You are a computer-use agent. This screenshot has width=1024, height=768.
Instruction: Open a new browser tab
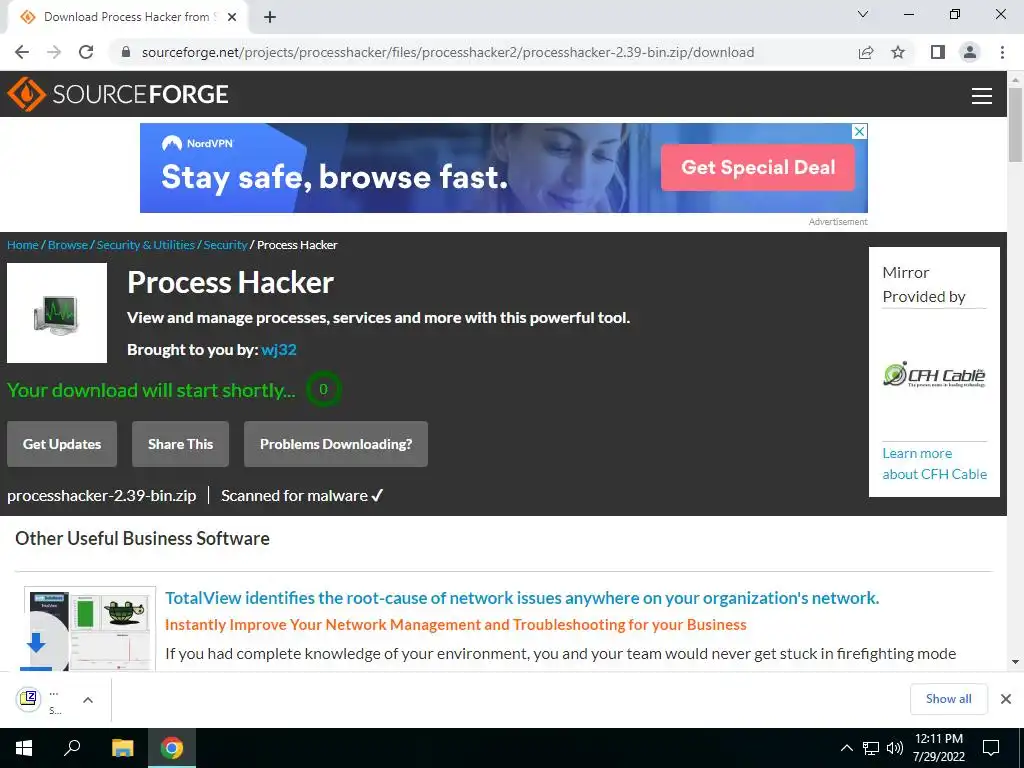[270, 18]
